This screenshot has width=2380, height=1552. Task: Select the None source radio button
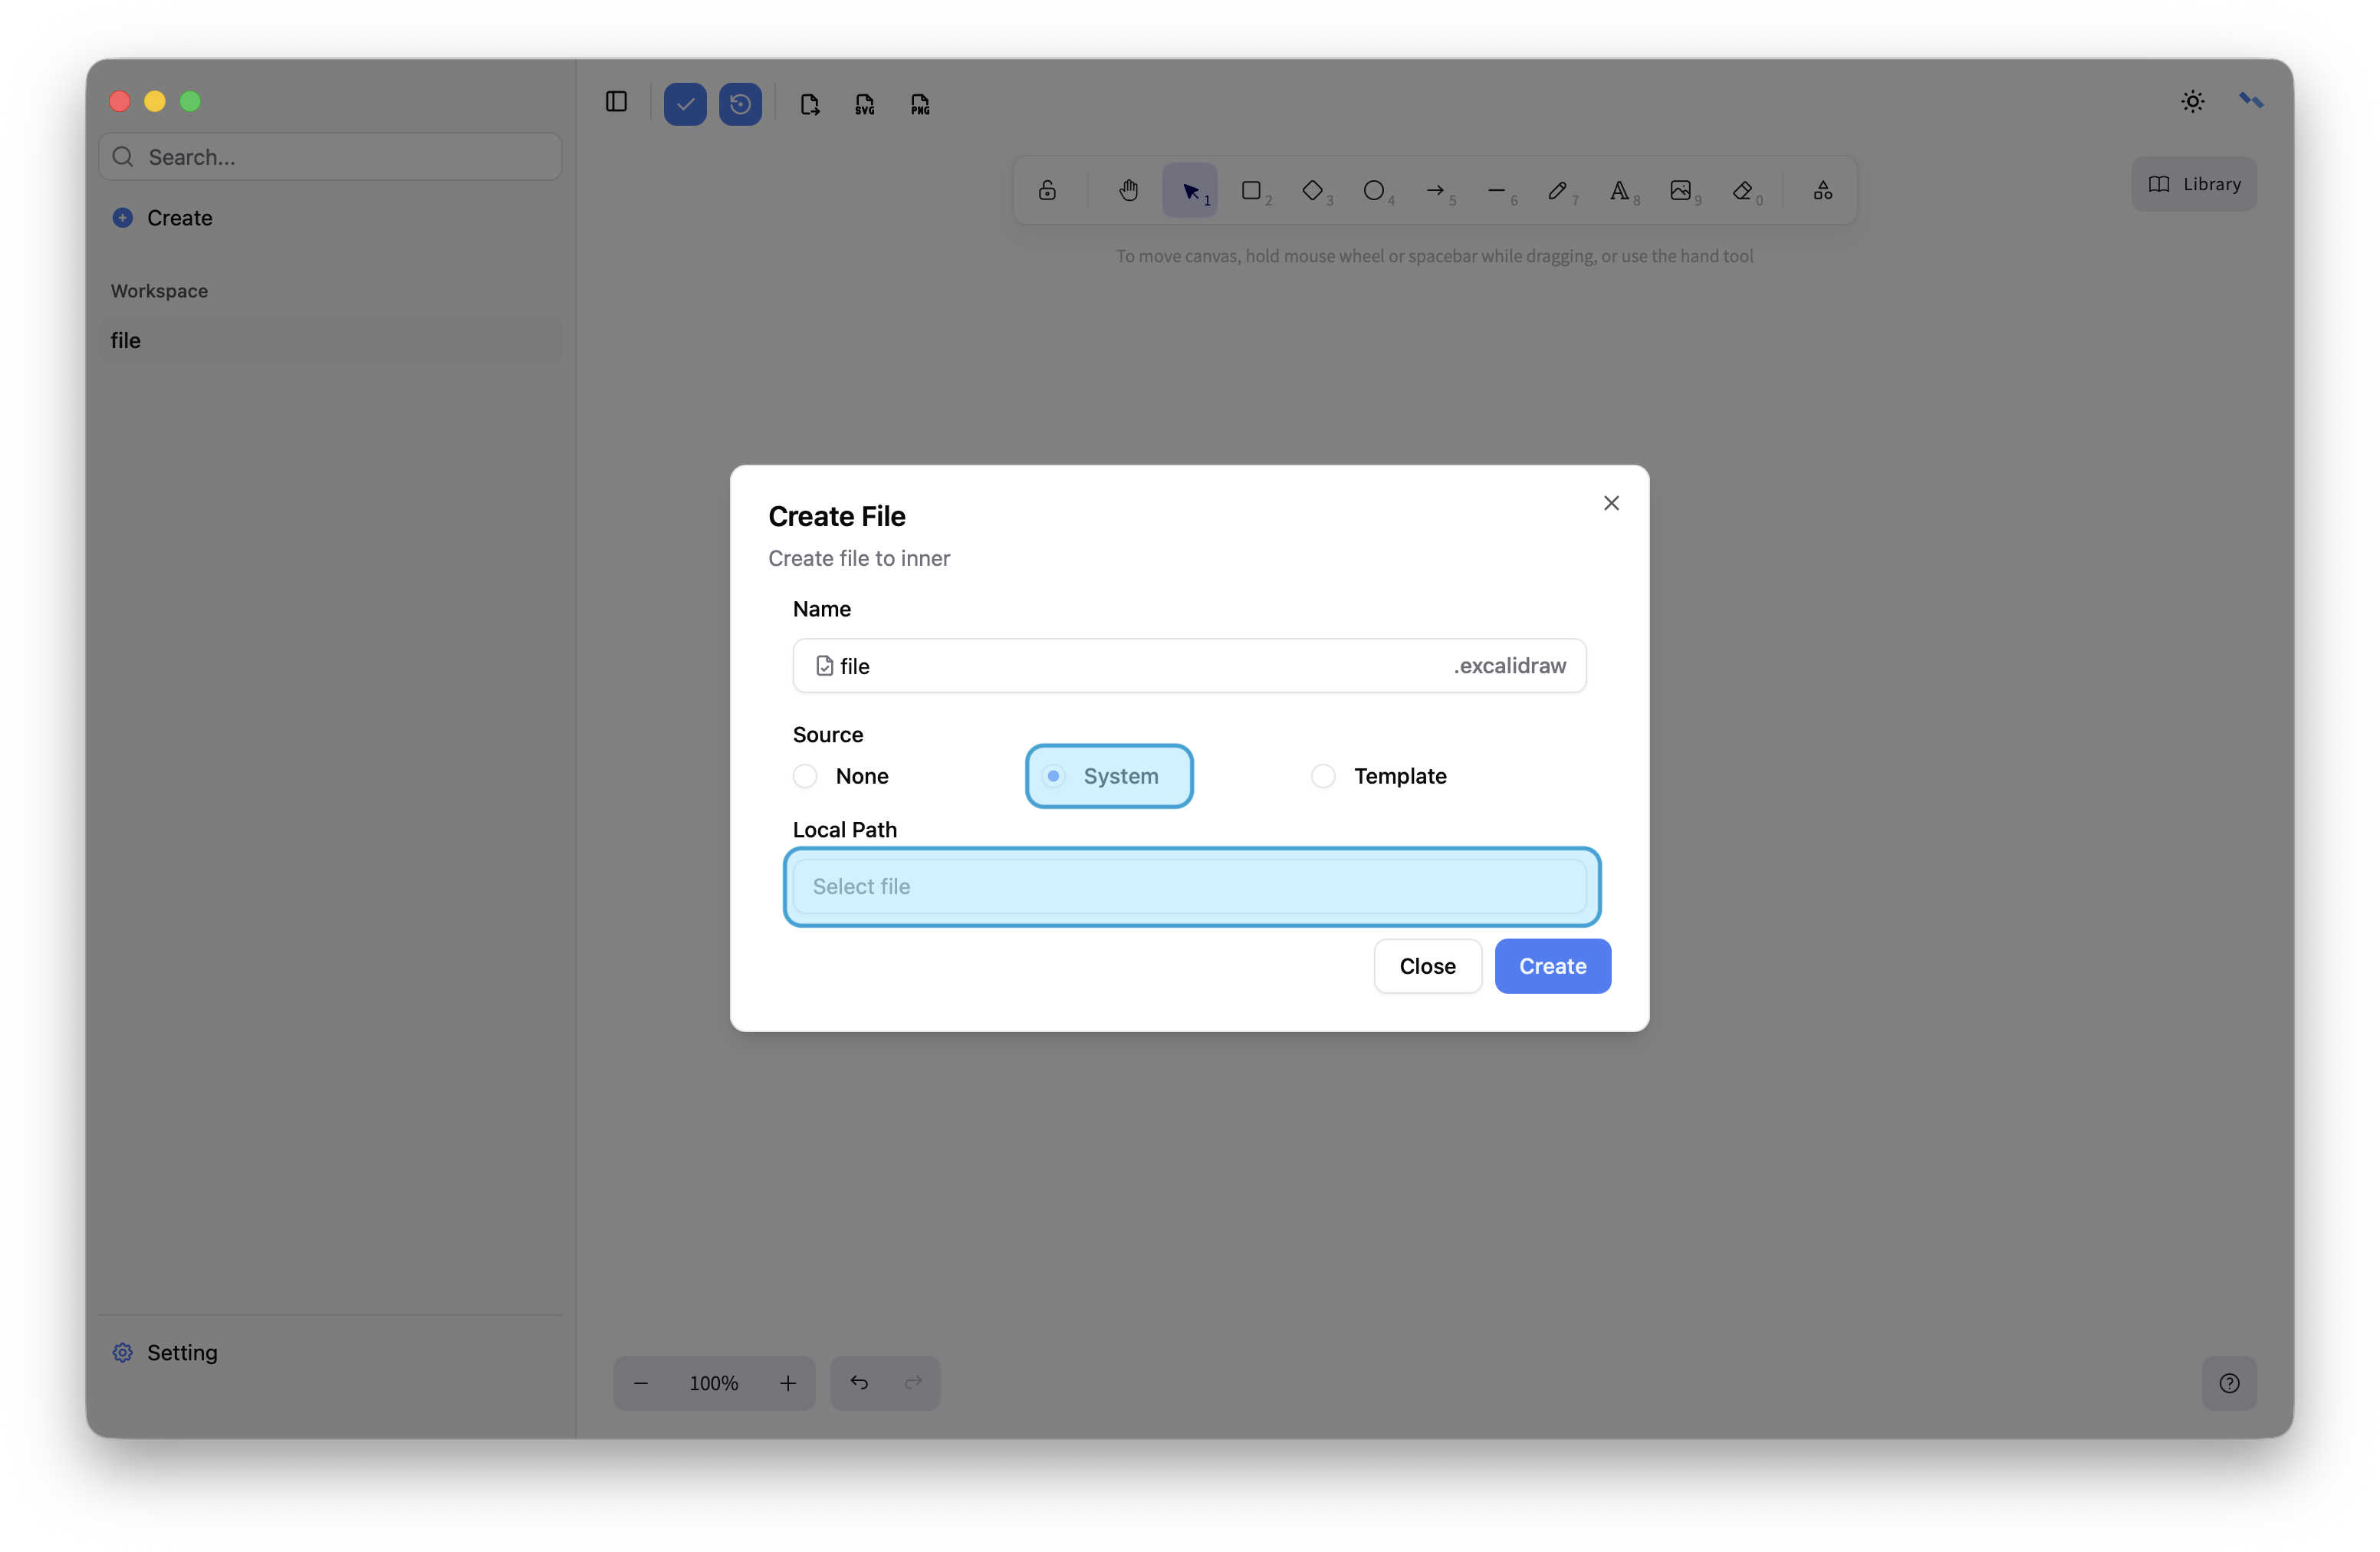805,776
